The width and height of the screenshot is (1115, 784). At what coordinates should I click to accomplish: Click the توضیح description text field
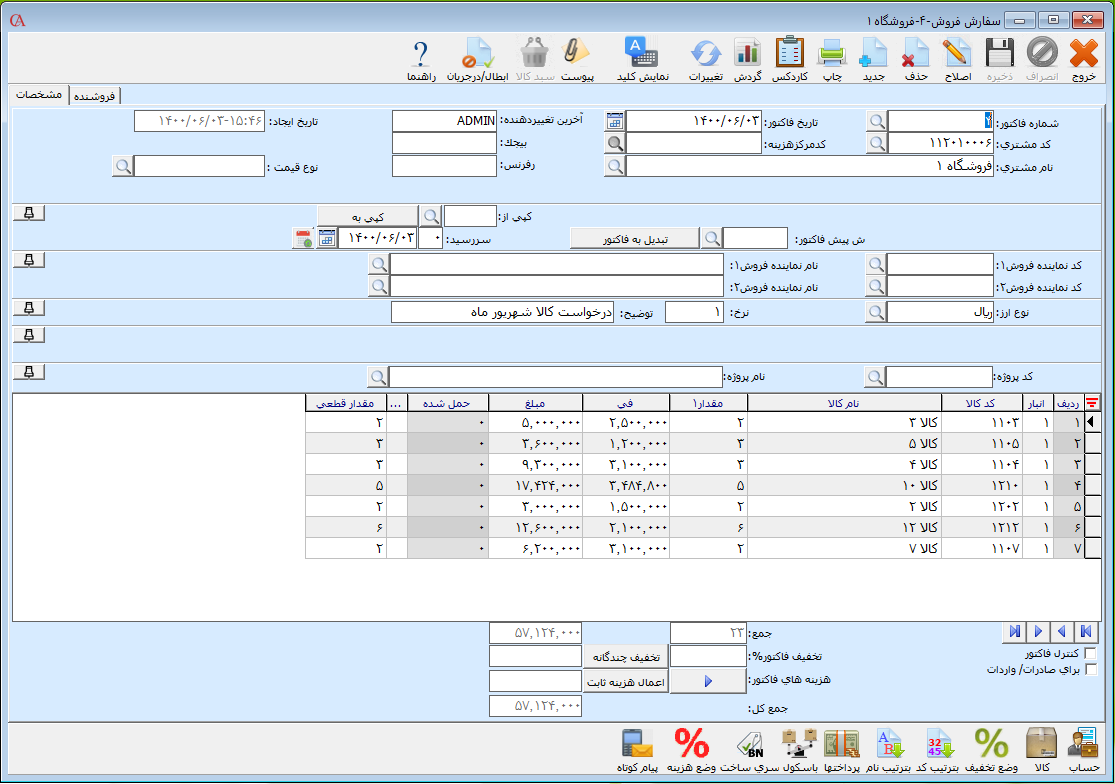[x=500, y=313]
